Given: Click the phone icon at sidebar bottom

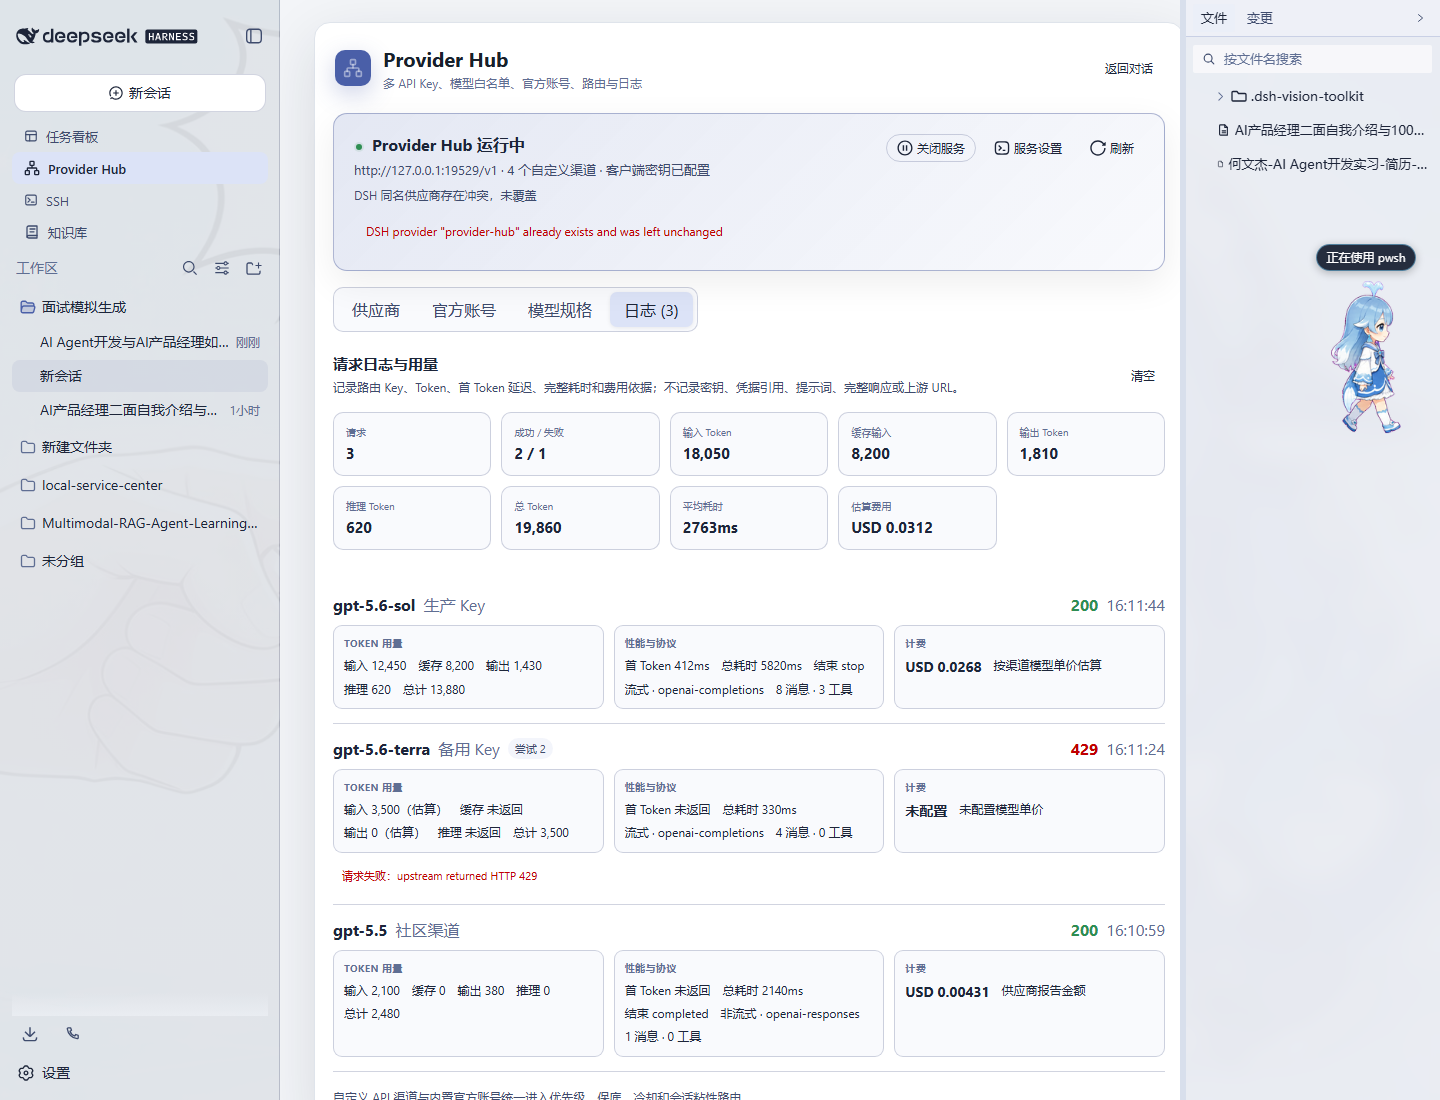Looking at the screenshot, I should [73, 1034].
